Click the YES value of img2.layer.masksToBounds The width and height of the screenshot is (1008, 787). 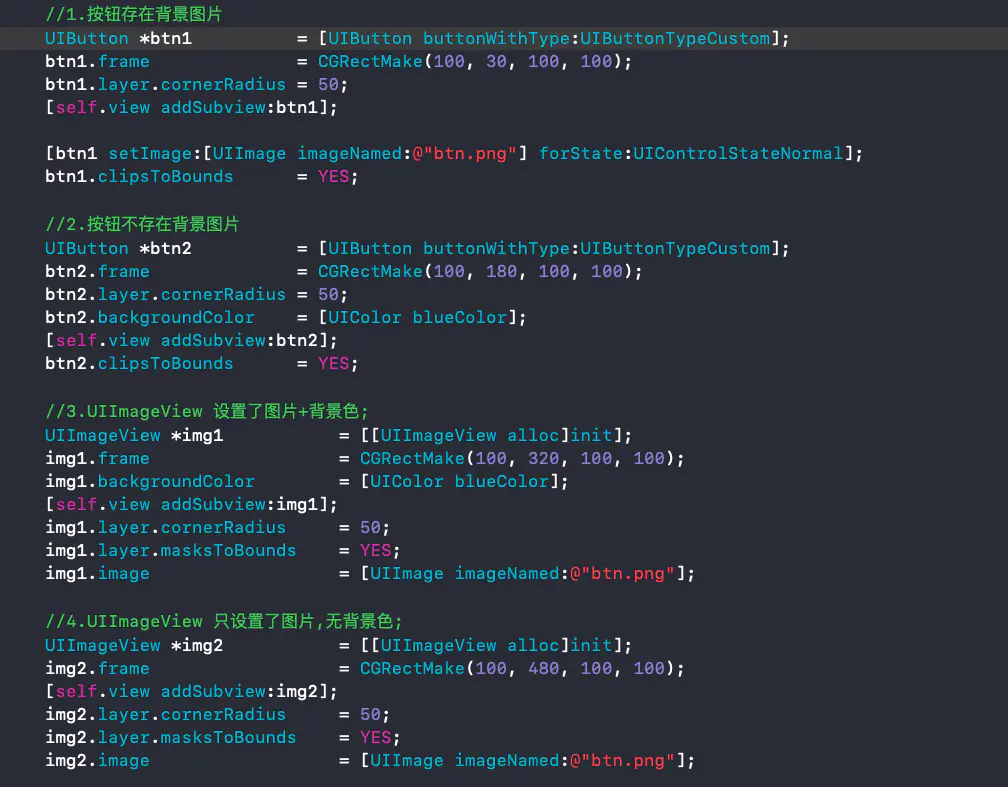375,738
